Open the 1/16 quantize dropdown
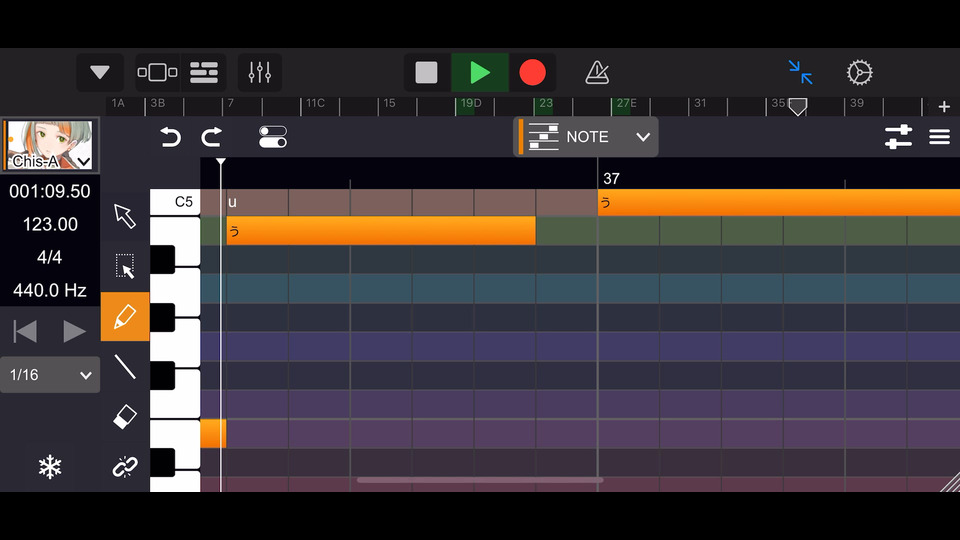 point(50,375)
